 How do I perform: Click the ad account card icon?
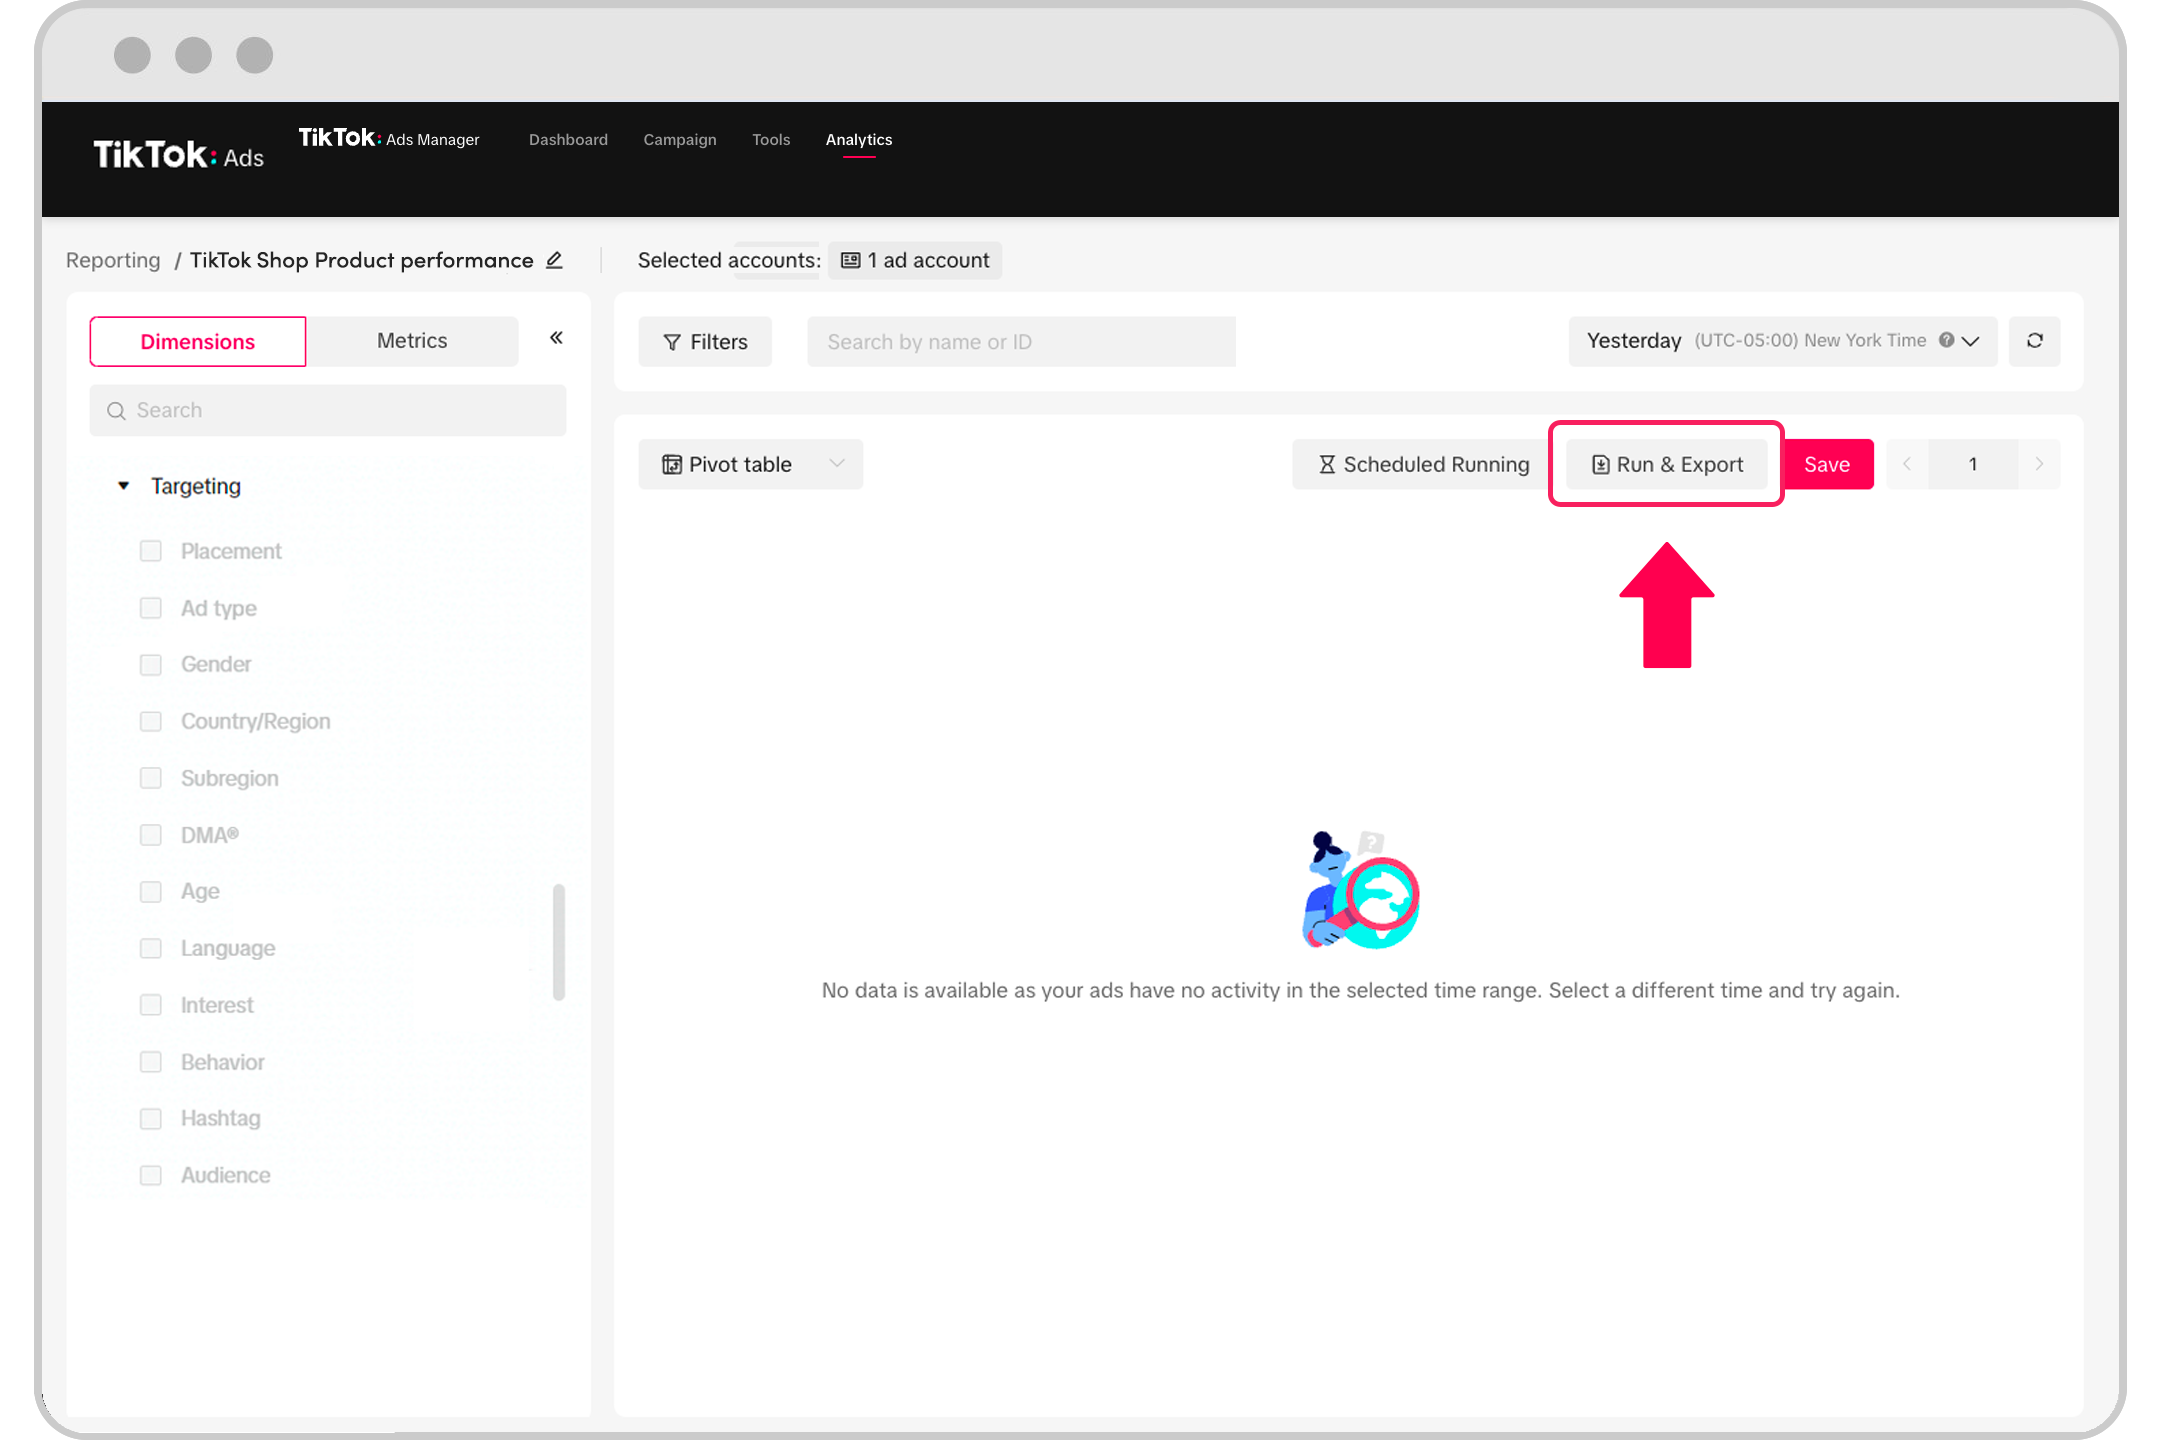851,260
